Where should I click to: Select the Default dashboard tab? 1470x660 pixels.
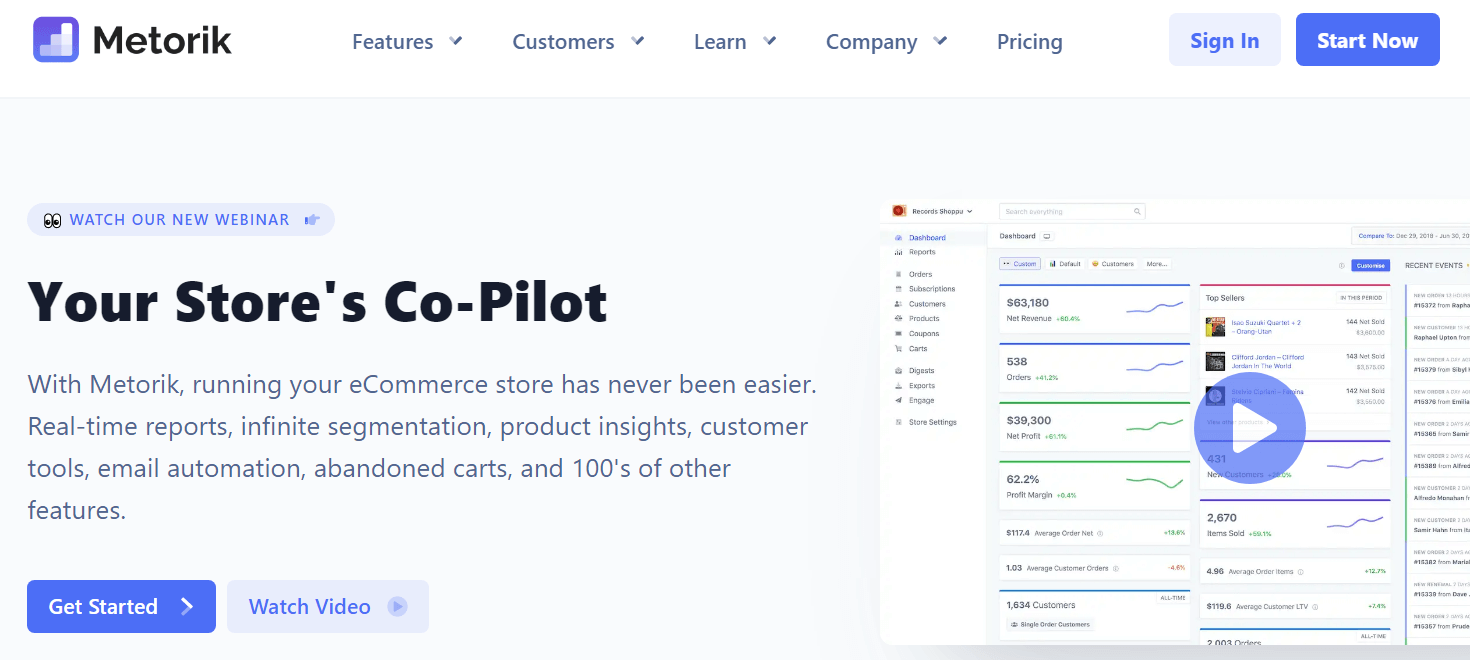pyautogui.click(x=1065, y=264)
